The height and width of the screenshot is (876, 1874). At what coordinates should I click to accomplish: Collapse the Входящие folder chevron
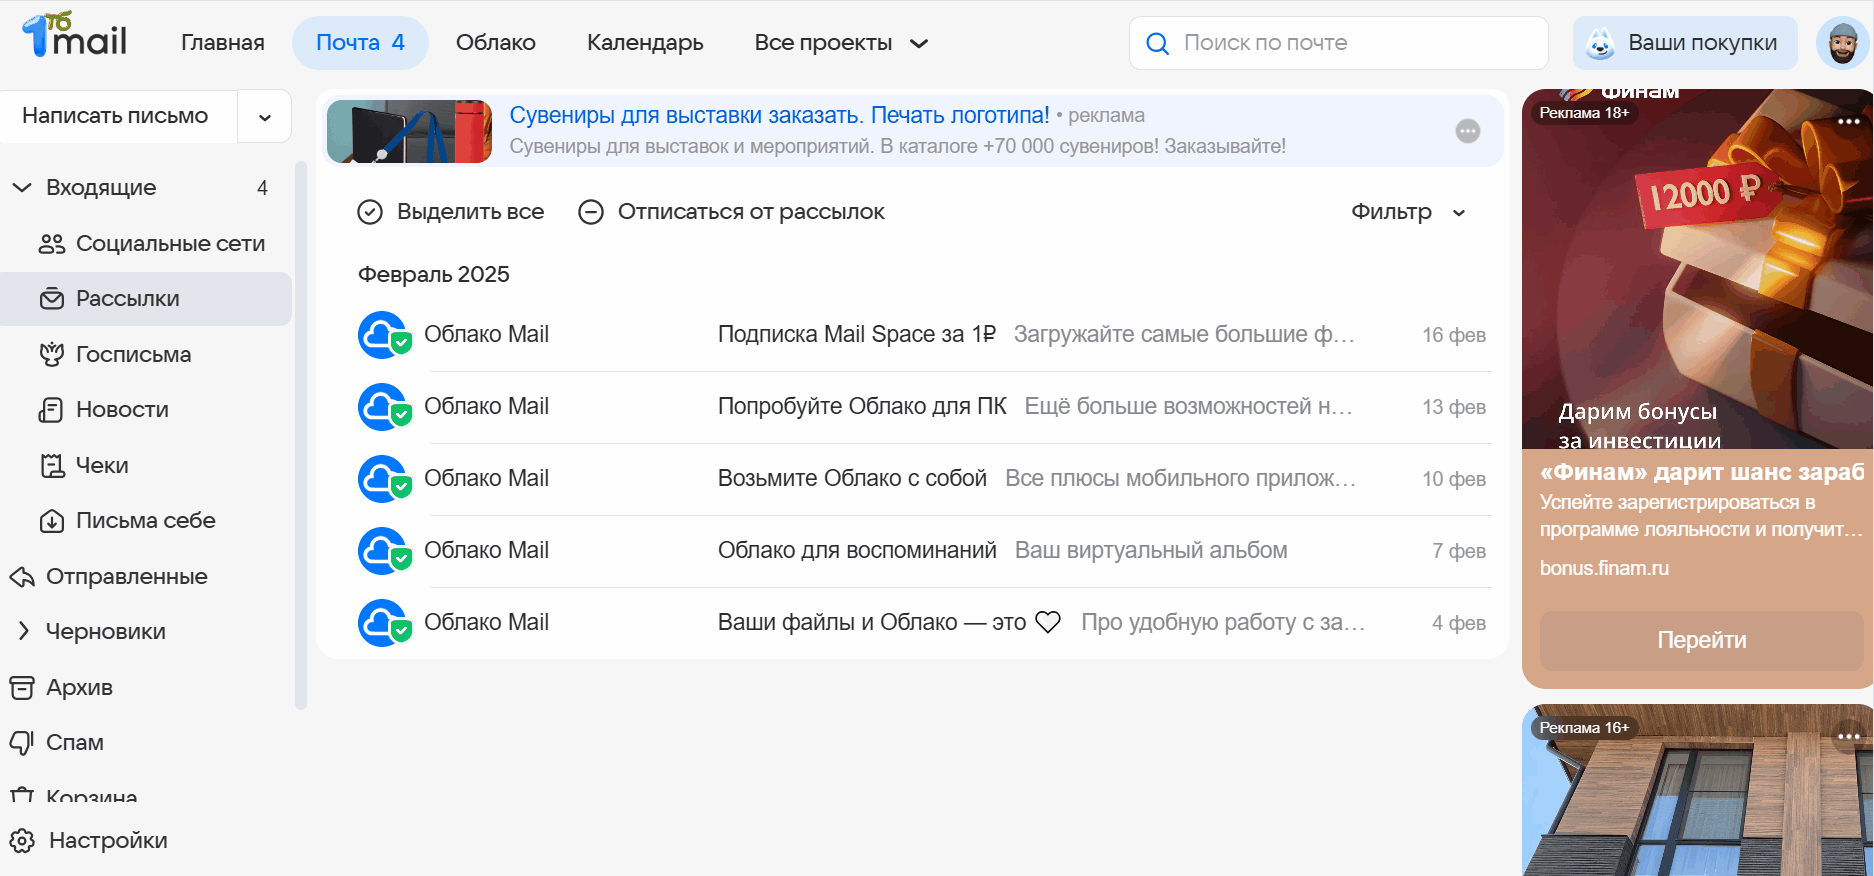tap(22, 188)
